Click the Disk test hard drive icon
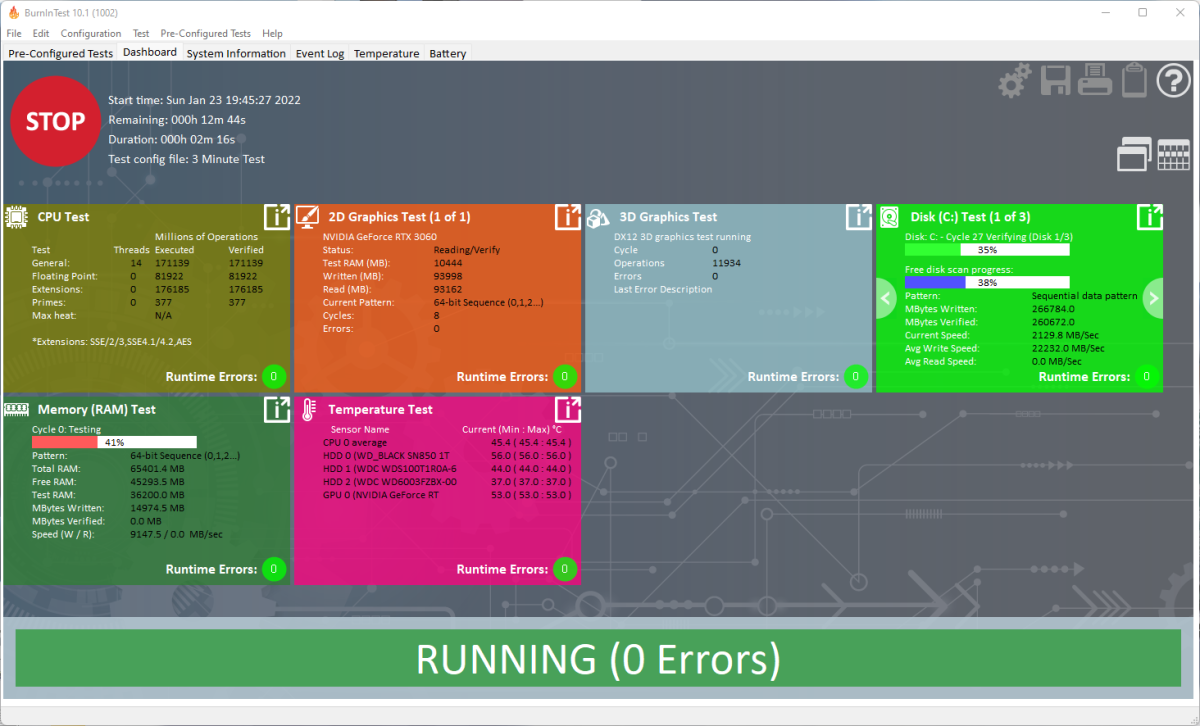Screen dimensions: 1200x726 coord(890,217)
